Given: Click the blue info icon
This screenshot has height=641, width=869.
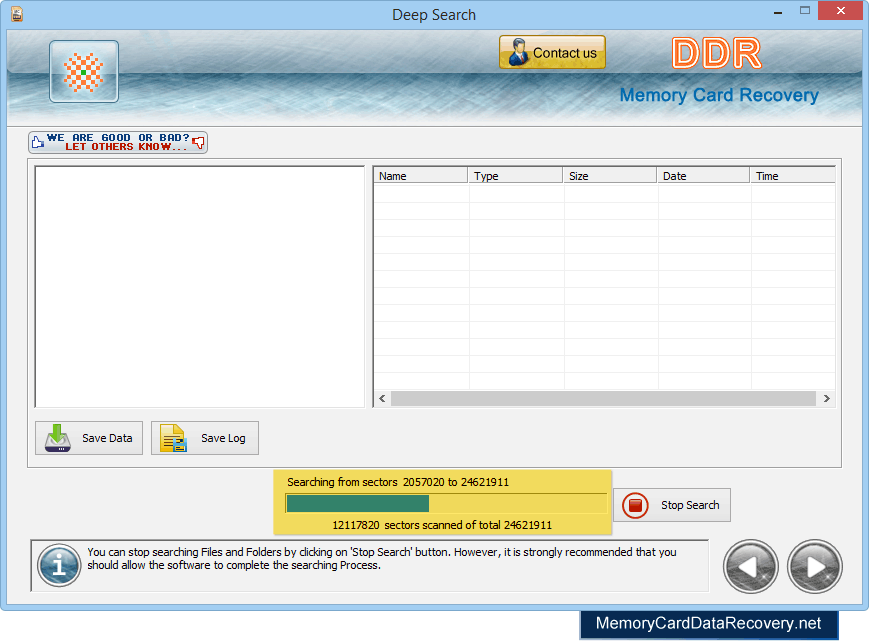Looking at the screenshot, I should (x=59, y=565).
